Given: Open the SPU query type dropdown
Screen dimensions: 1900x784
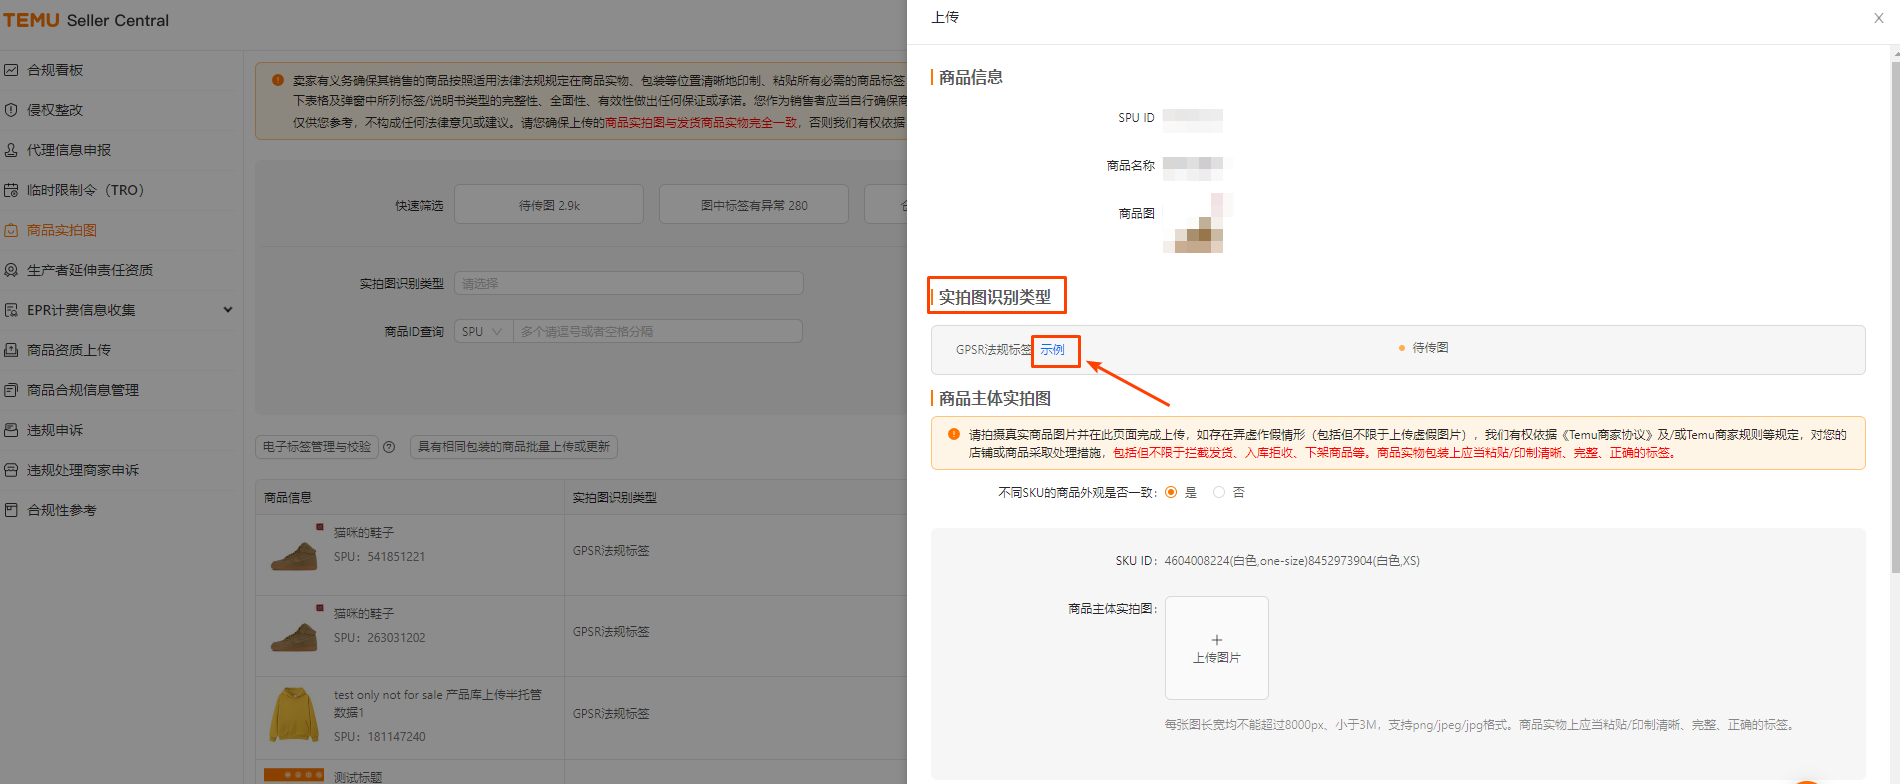Looking at the screenshot, I should [x=483, y=332].
